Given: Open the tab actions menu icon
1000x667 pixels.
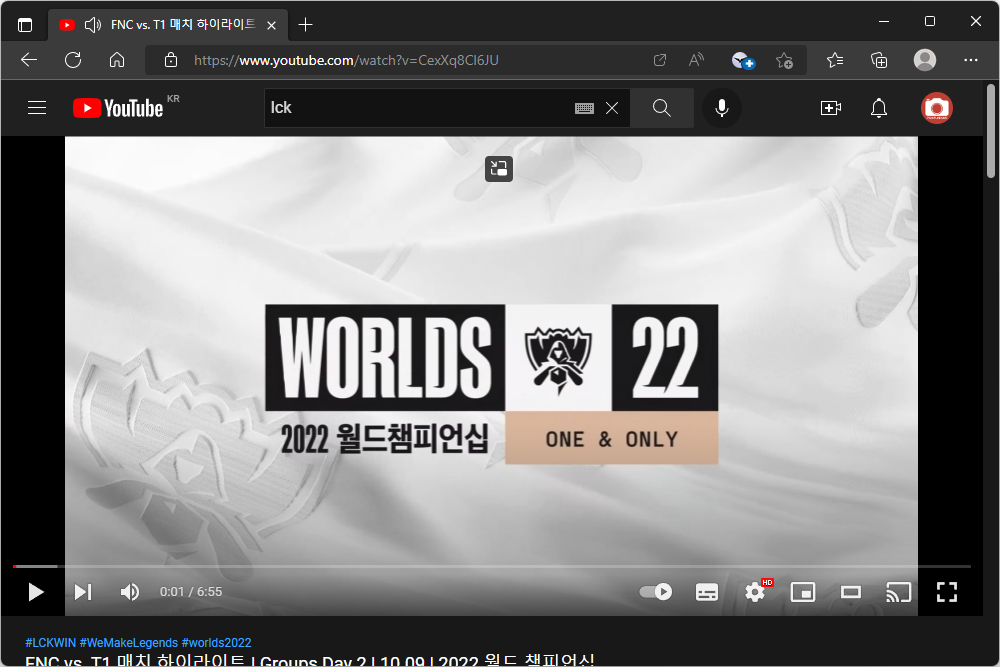Looking at the screenshot, I should tap(25, 25).
